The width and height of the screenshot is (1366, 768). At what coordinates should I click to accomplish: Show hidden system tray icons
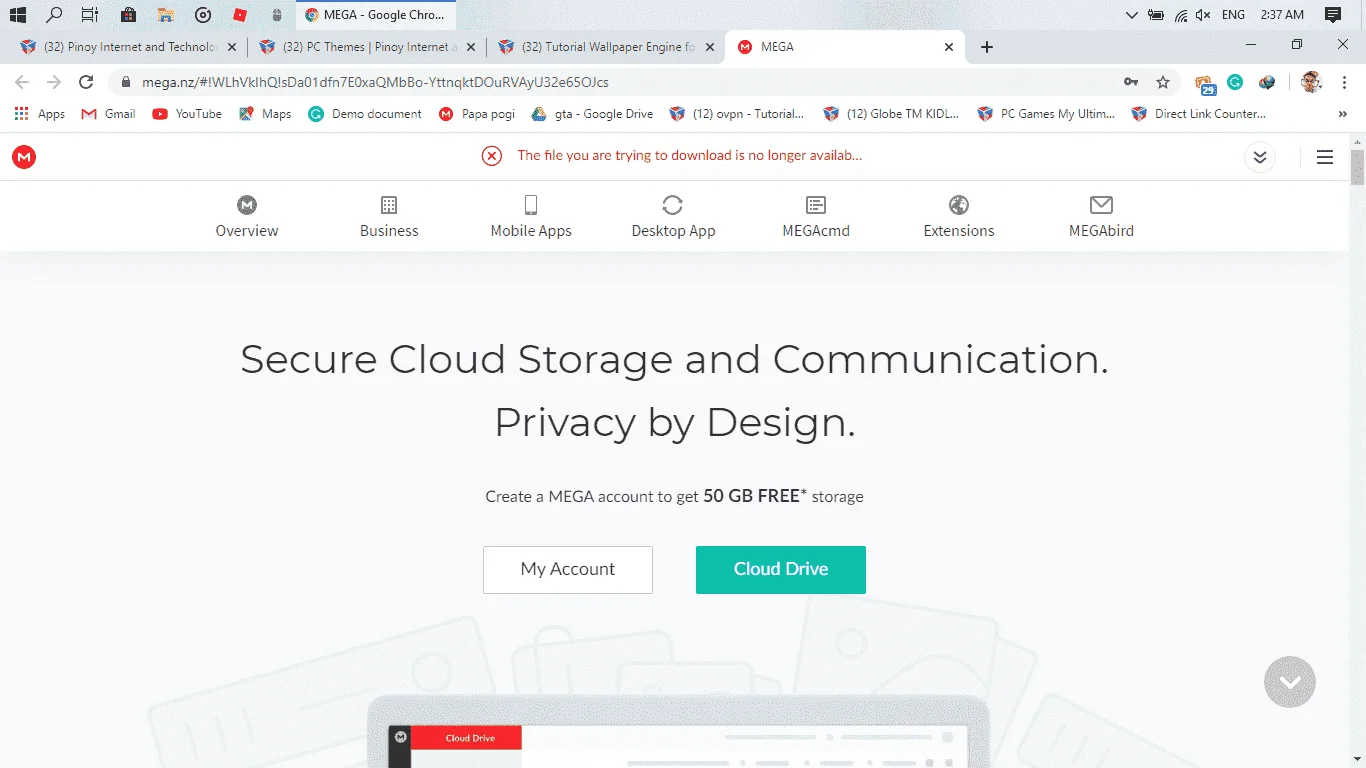1131,15
